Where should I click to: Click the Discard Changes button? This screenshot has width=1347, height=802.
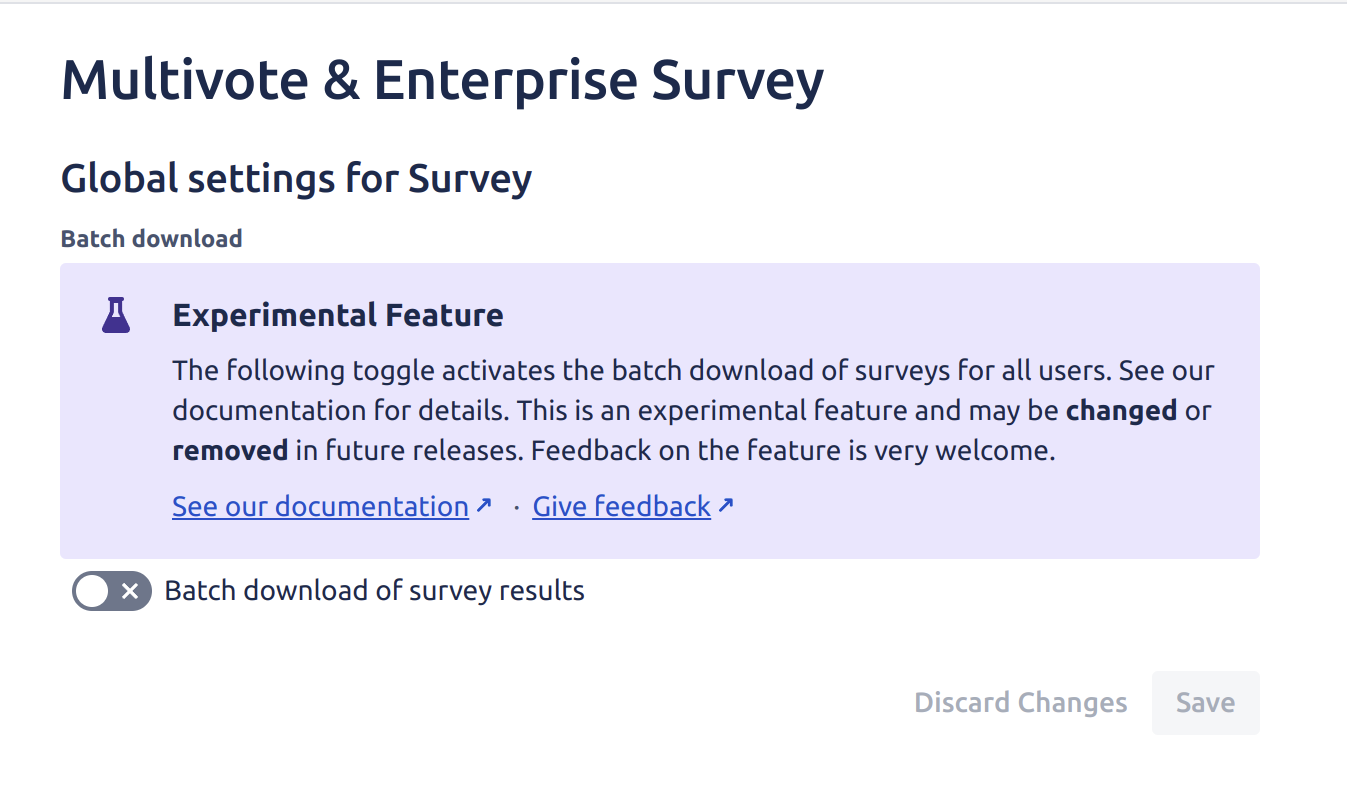coord(1020,703)
